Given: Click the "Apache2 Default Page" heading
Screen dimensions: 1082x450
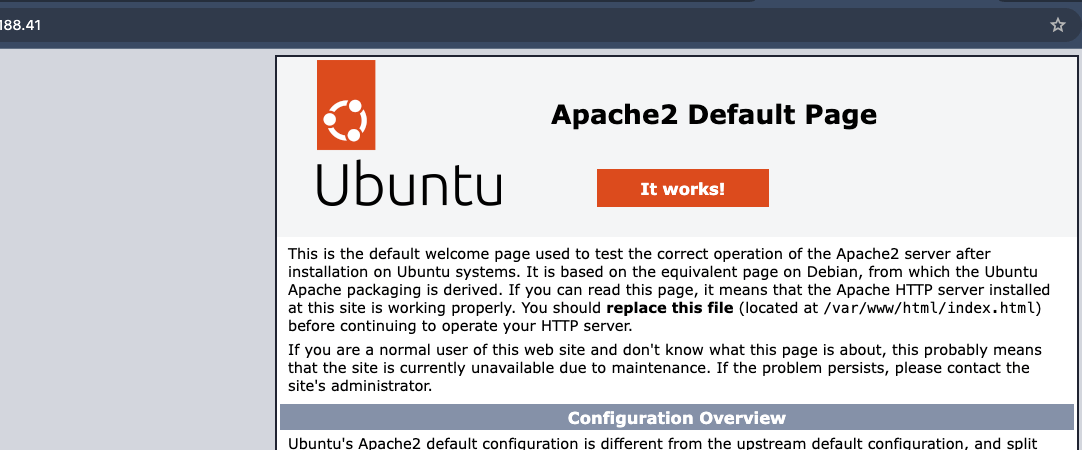Looking at the screenshot, I should tap(713, 115).
